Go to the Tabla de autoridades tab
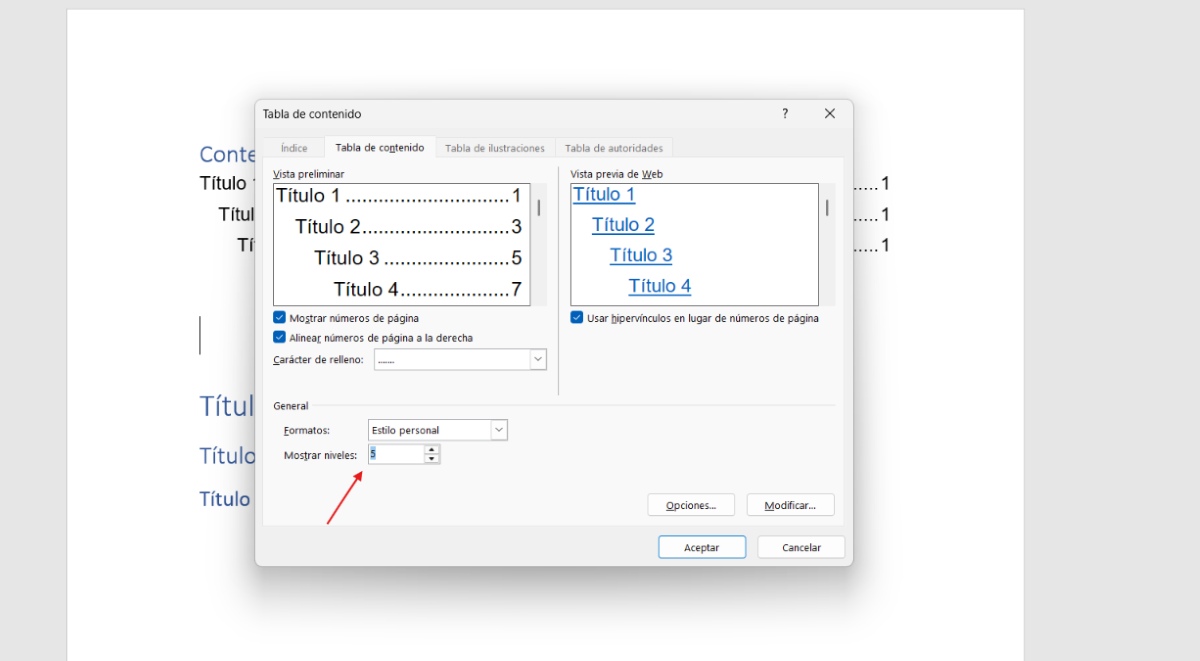This screenshot has width=1200, height=661. [x=613, y=148]
